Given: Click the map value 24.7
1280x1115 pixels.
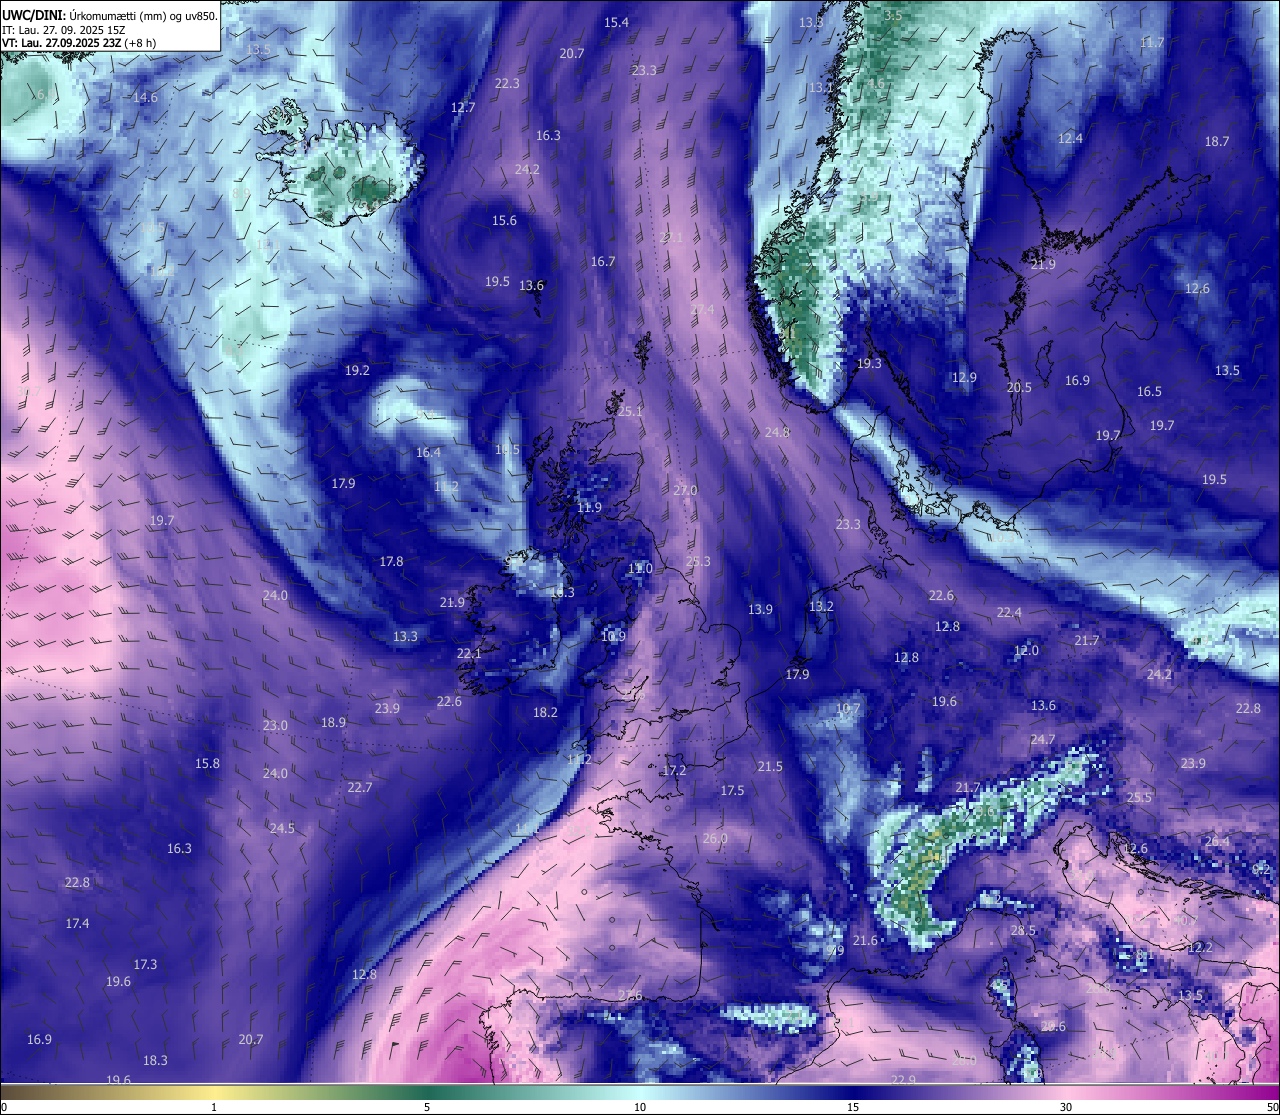Looking at the screenshot, I should (1042, 739).
